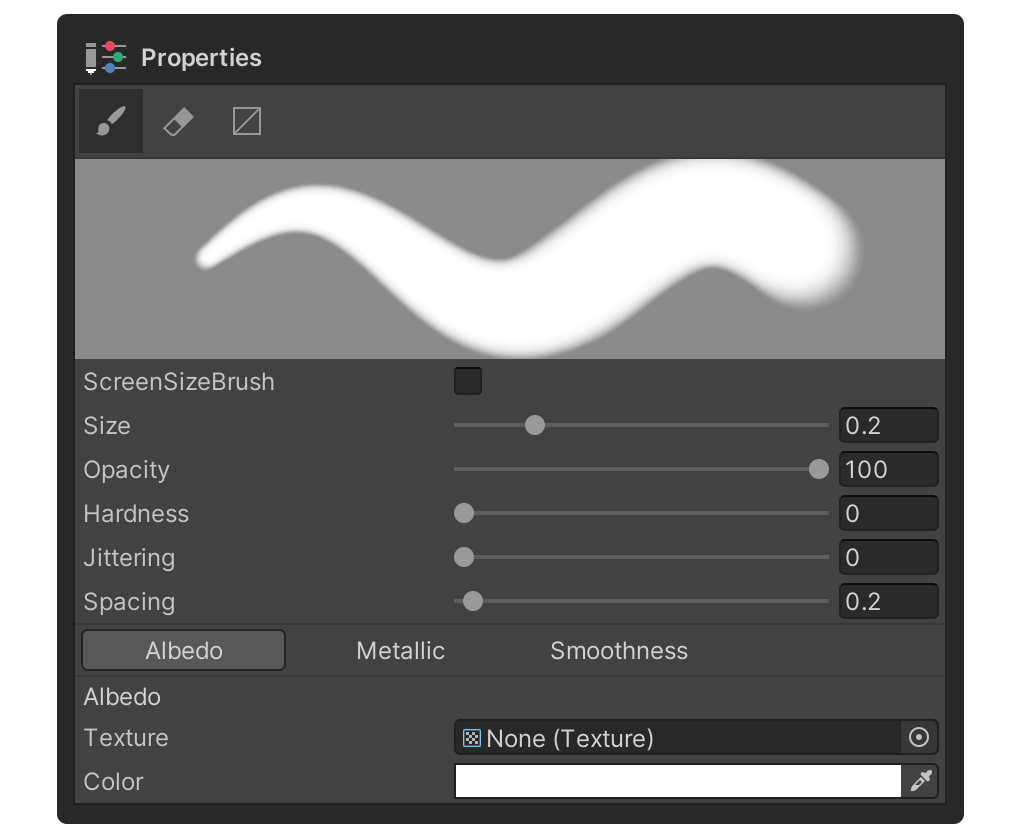Click the Hardness slider handle
The width and height of the screenshot is (1020, 838).
tap(463, 513)
